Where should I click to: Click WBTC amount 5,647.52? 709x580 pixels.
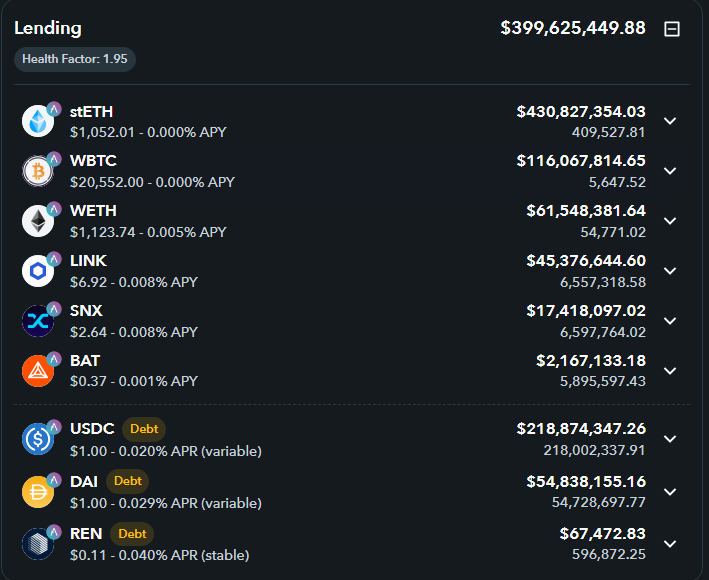point(617,182)
